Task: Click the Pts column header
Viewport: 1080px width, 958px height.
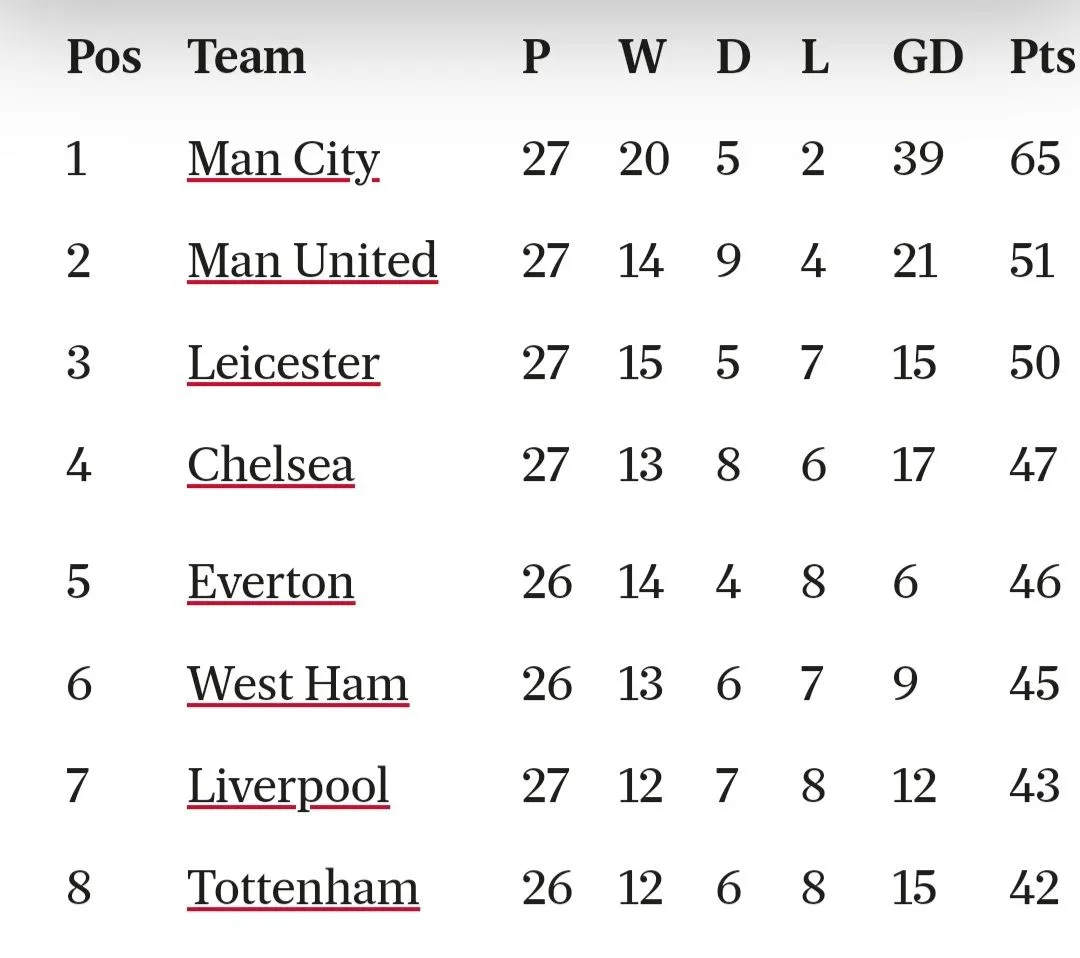Action: click(x=1042, y=57)
